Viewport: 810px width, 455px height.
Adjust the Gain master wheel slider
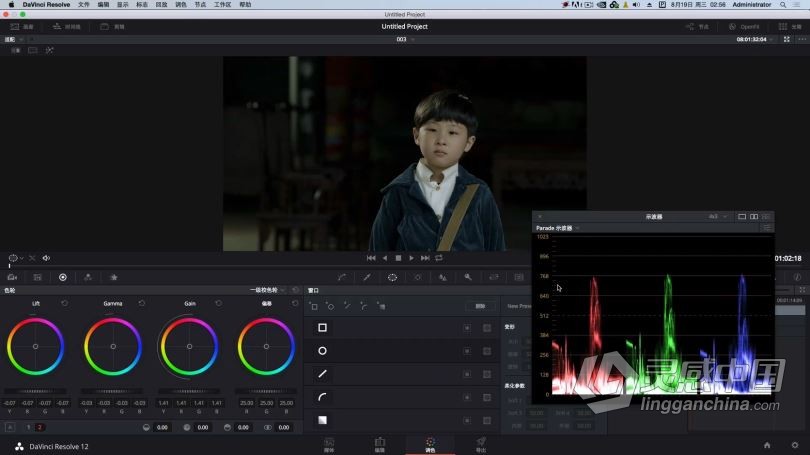click(x=190, y=391)
